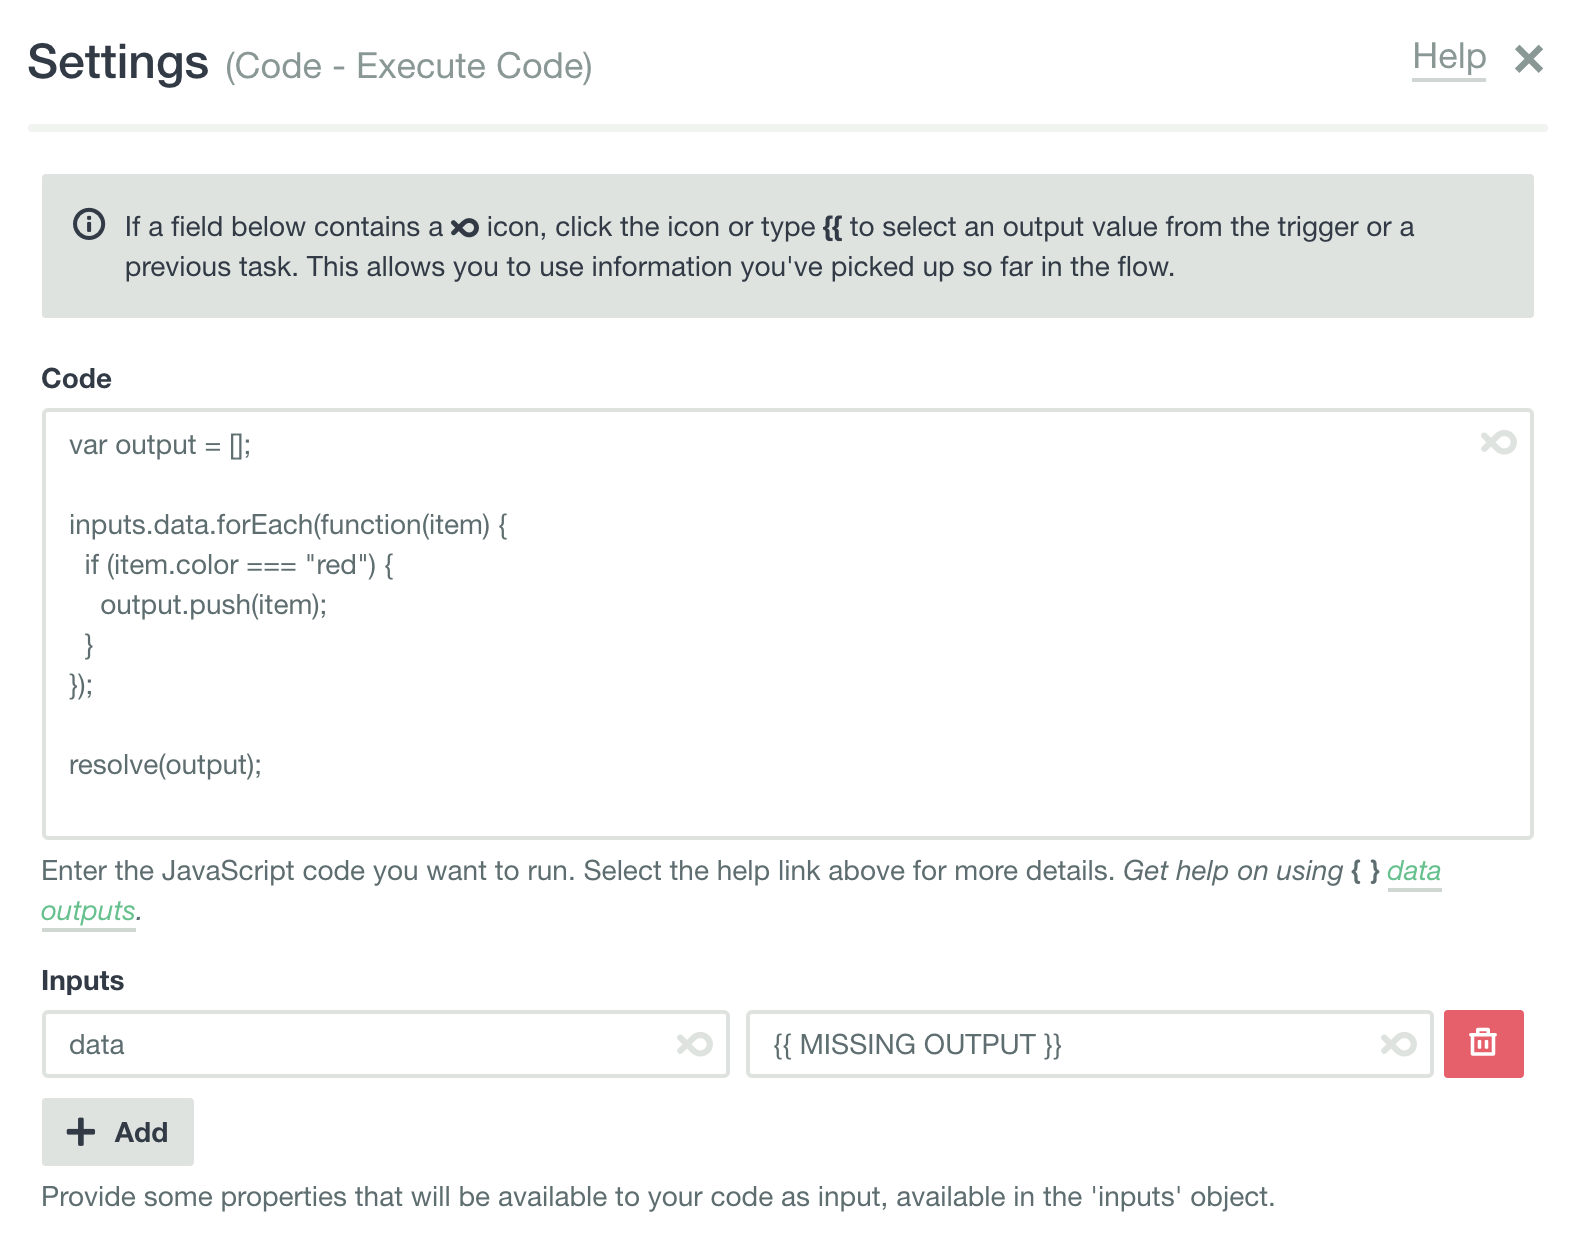
Task: Click the MISSING OUTPUT value field
Action: 1090,1044
